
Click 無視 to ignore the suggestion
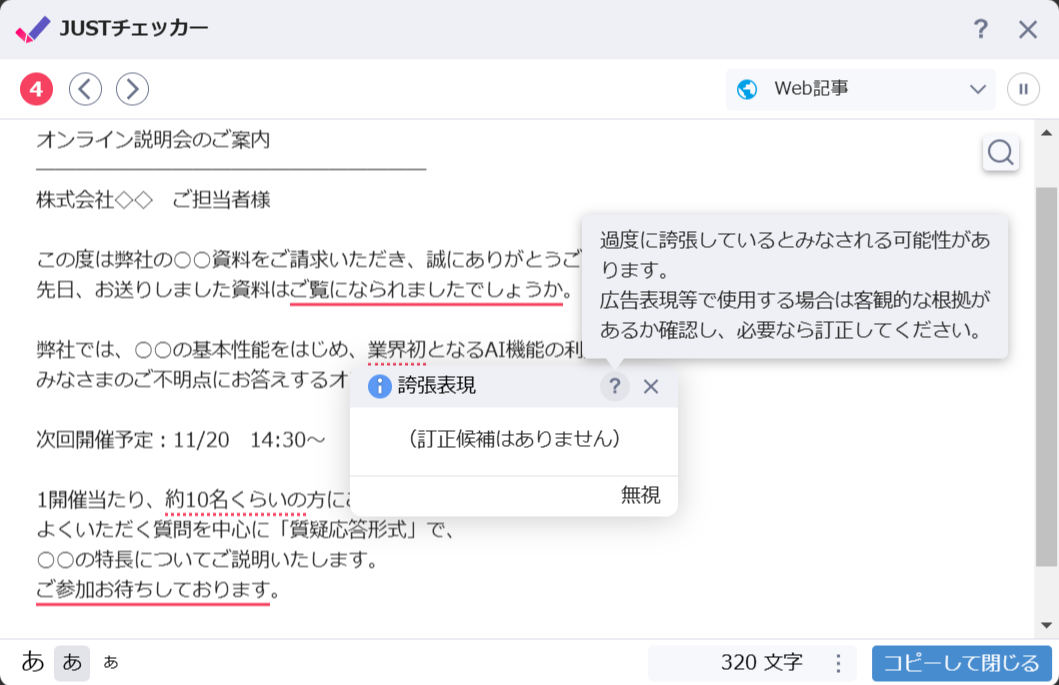pyautogui.click(x=640, y=495)
